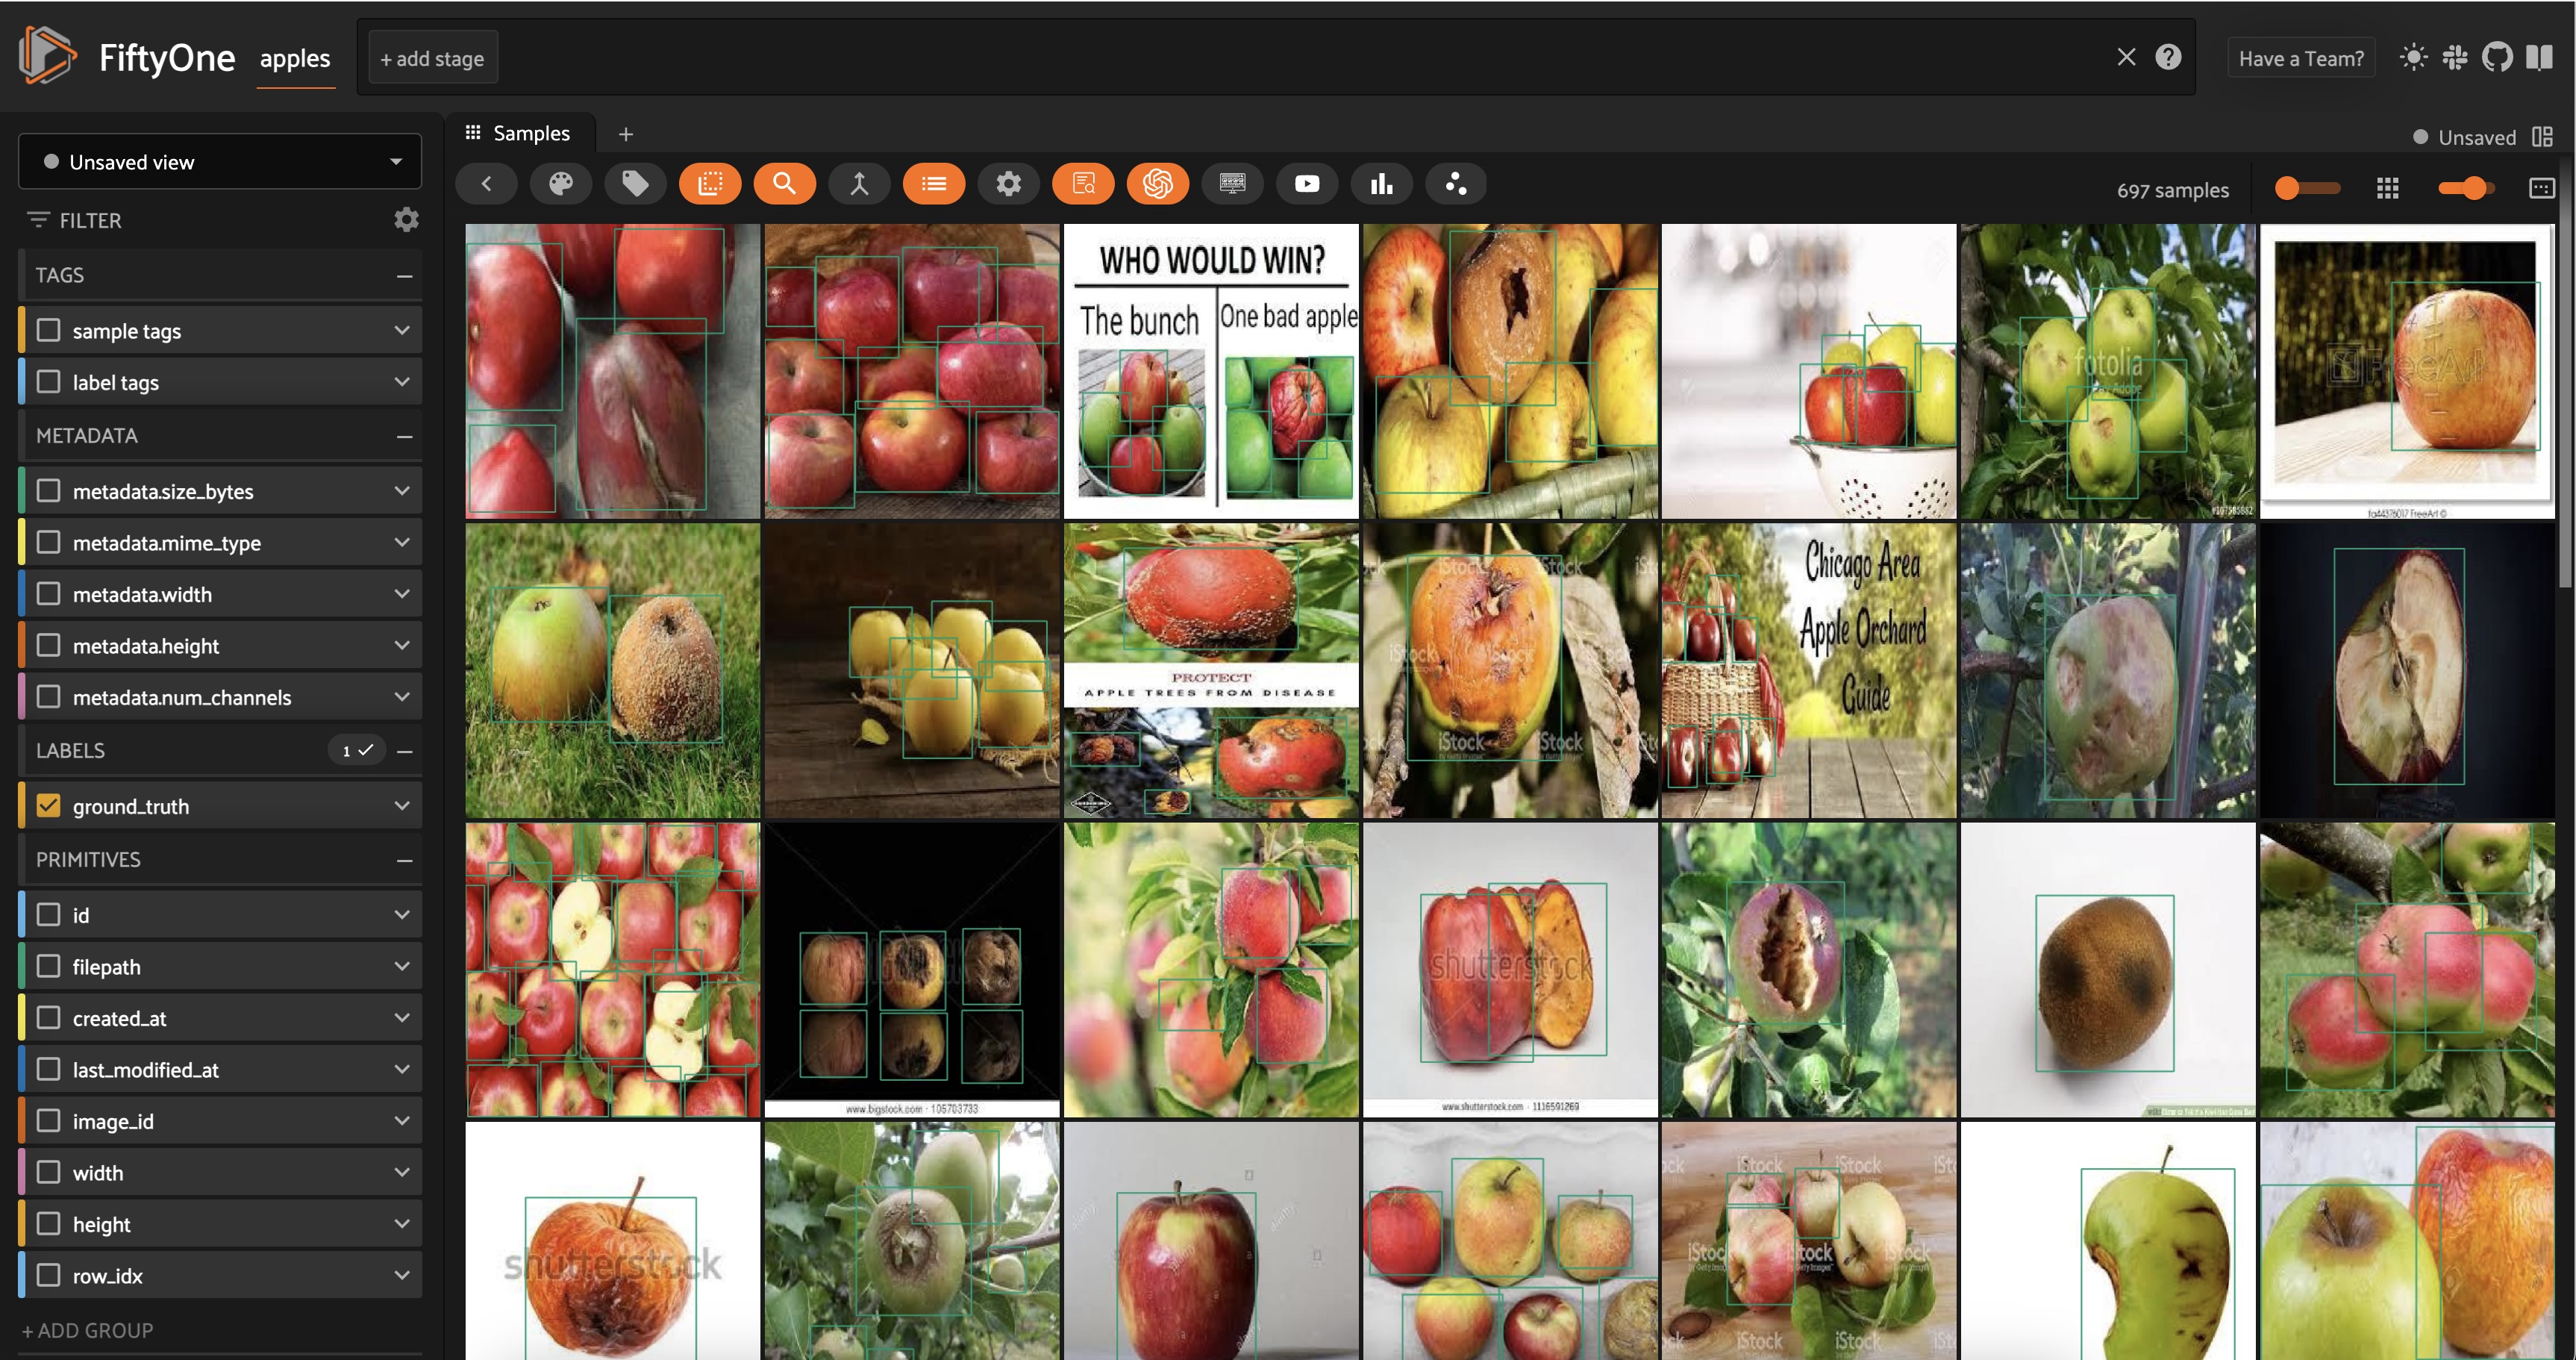
Task: Open the browse operations list icon
Action: click(933, 184)
